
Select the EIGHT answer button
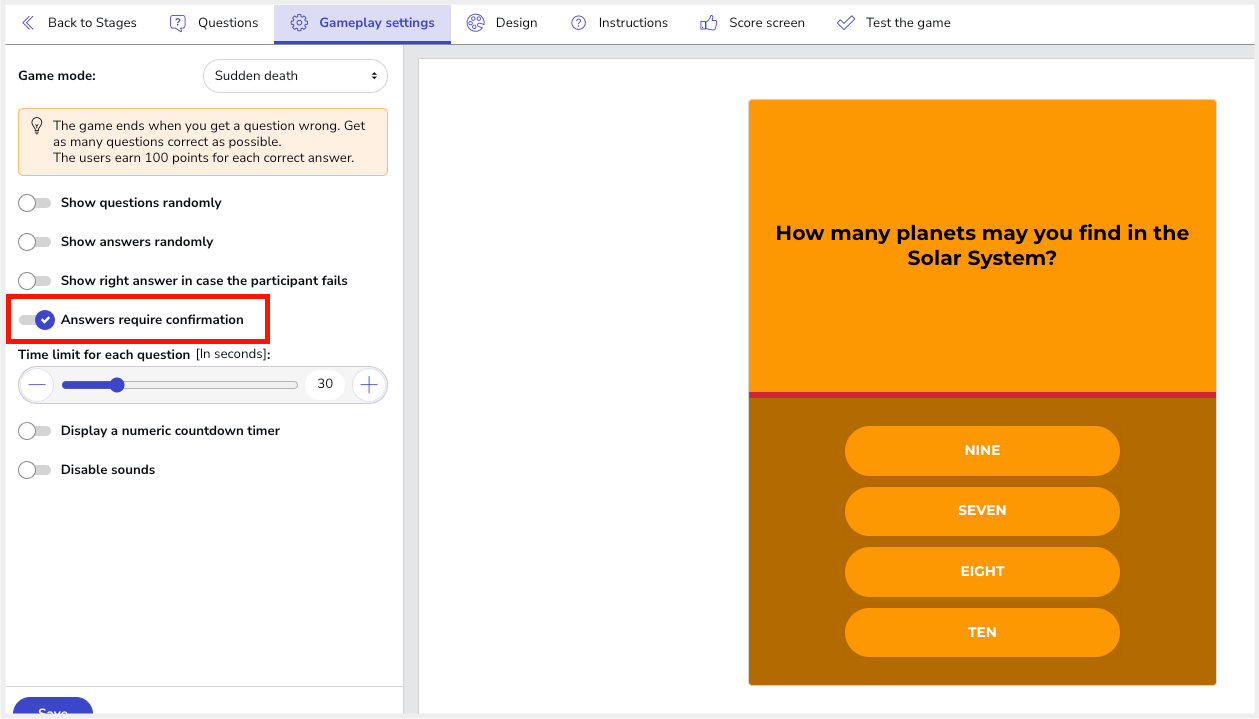[982, 572]
